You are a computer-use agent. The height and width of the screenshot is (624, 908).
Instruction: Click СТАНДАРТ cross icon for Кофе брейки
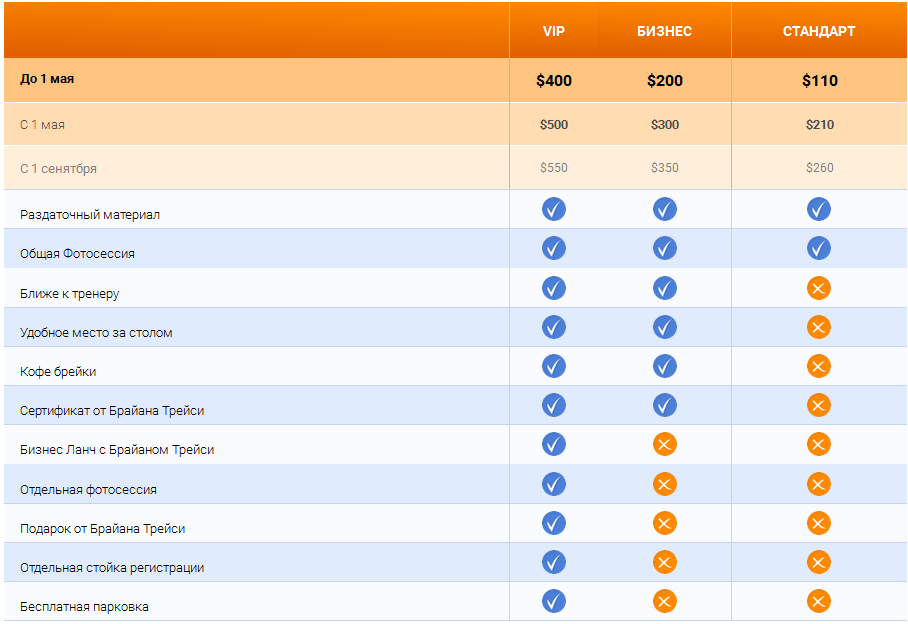coord(818,367)
